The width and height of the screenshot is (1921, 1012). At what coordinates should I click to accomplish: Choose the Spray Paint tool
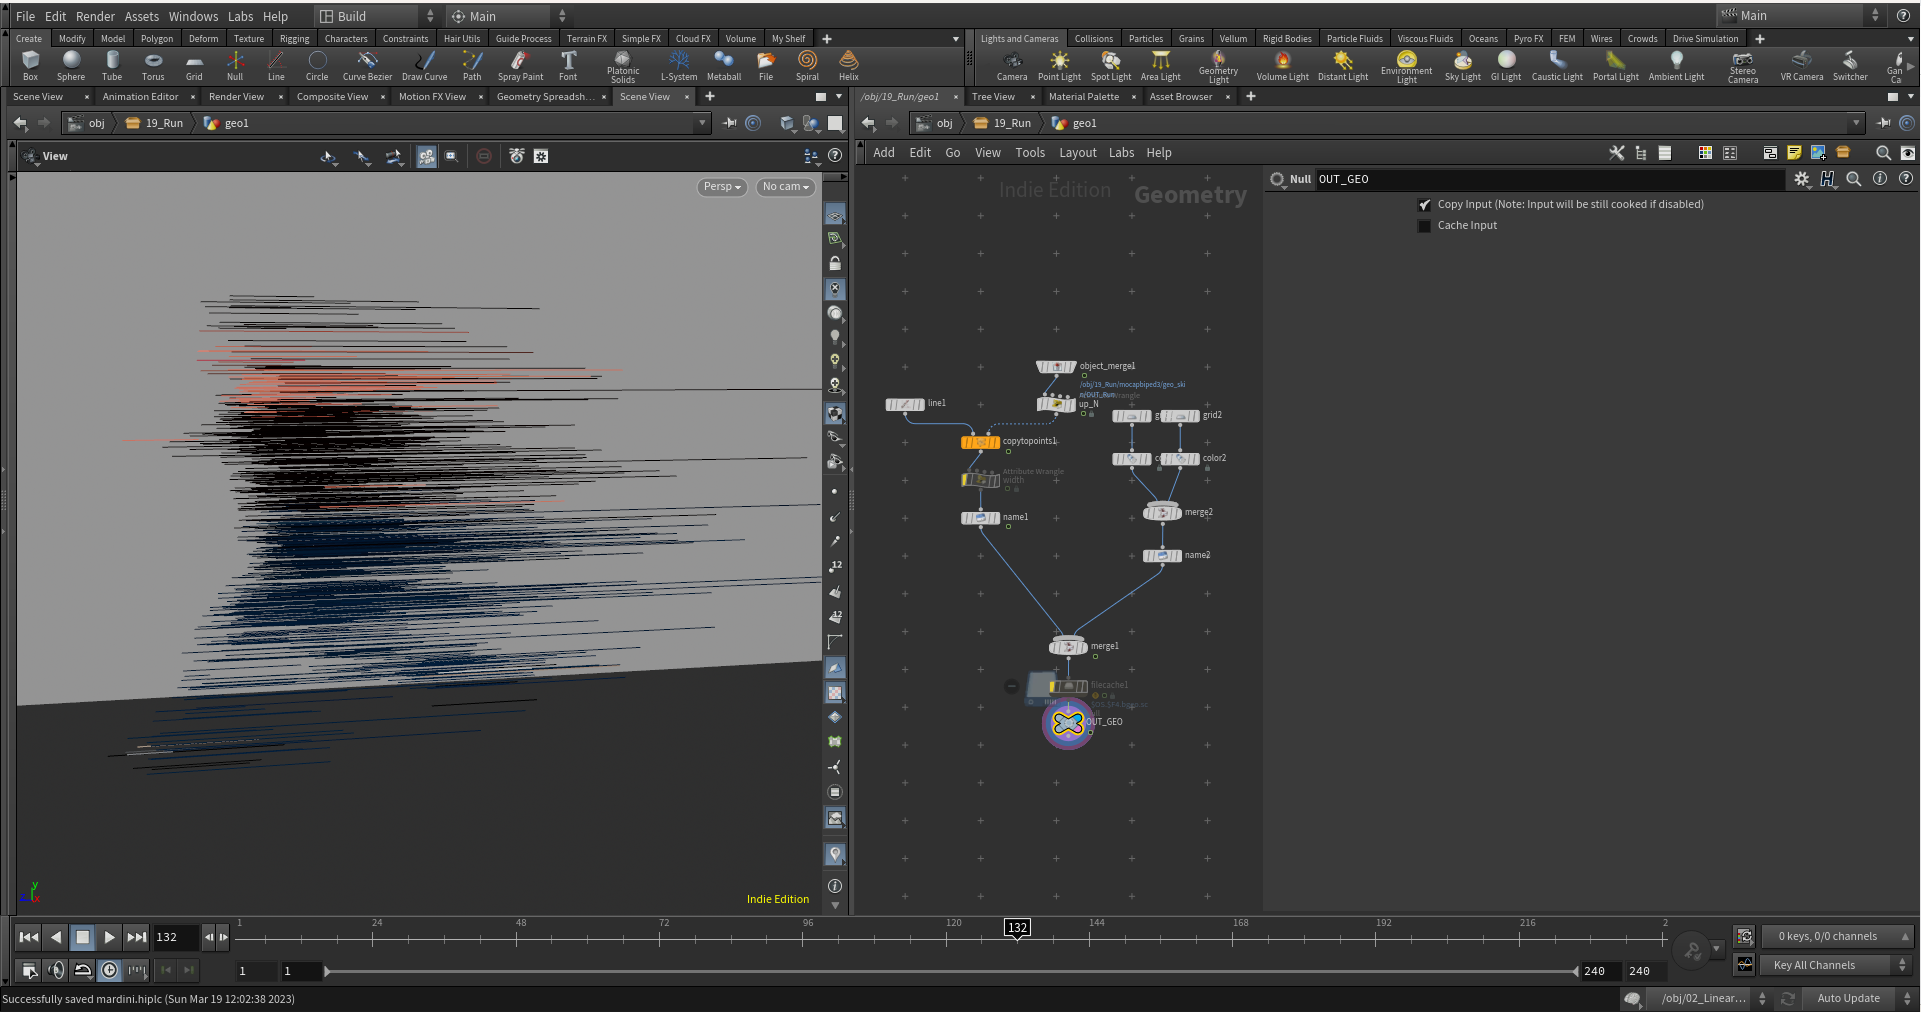click(520, 66)
